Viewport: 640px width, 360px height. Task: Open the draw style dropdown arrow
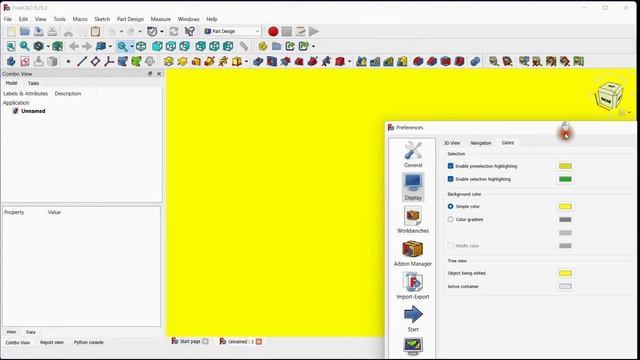click(x=48, y=47)
